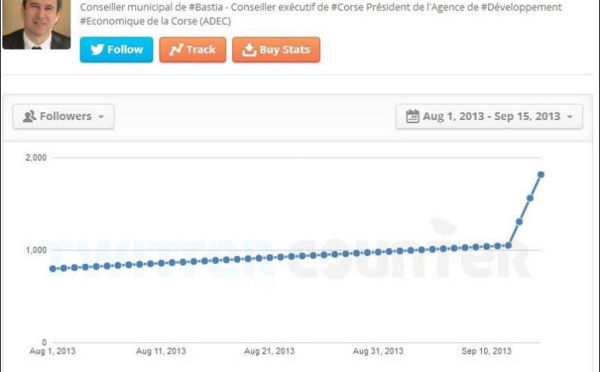Open the #Bastia hashtag link

click(206, 7)
